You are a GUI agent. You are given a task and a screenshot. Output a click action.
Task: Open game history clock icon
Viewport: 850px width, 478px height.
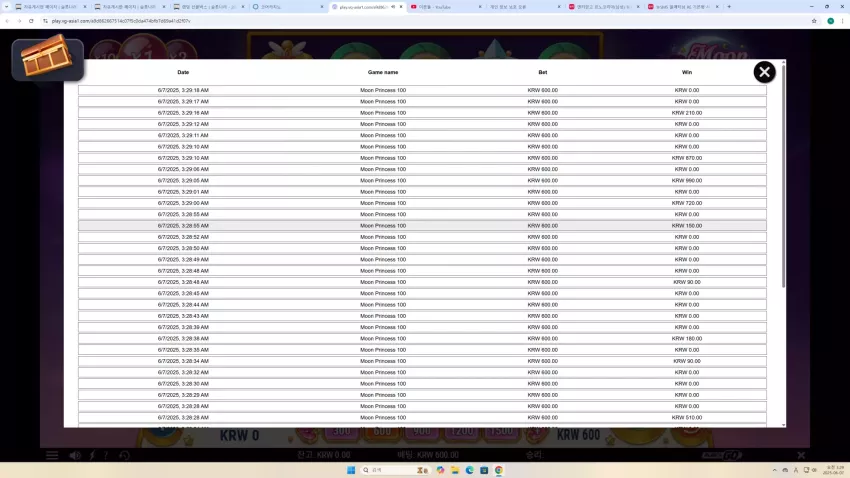tap(124, 455)
